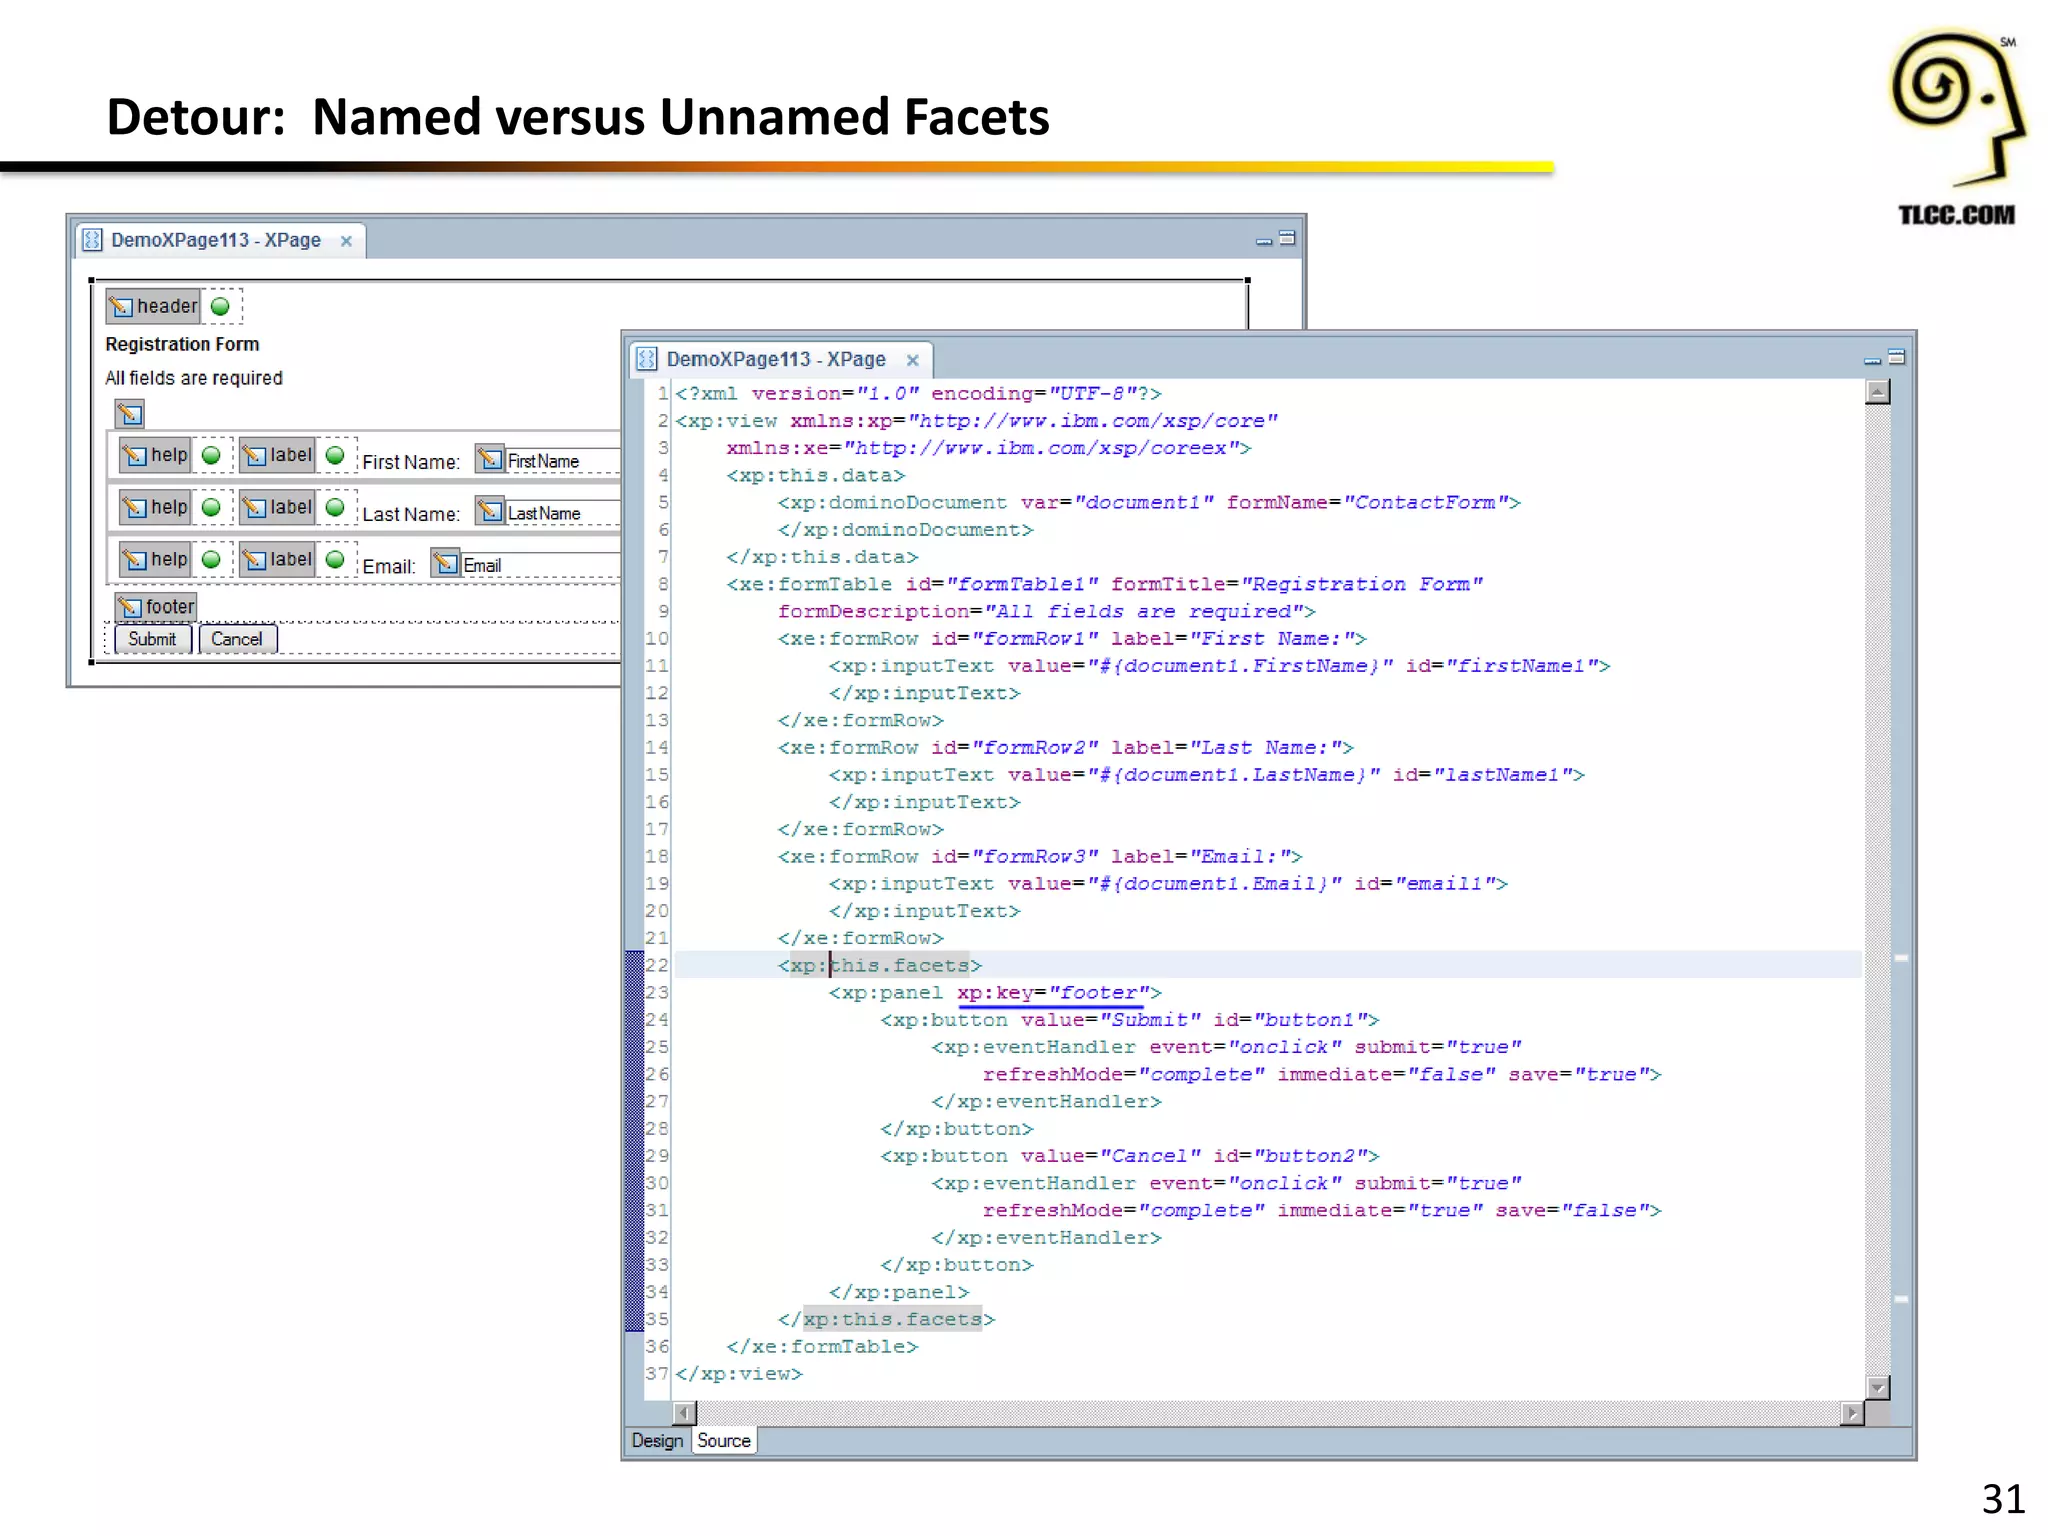Click the 'Email:' label in design view
Image resolution: width=2048 pixels, height=1536 pixels.
pyautogui.click(x=389, y=566)
